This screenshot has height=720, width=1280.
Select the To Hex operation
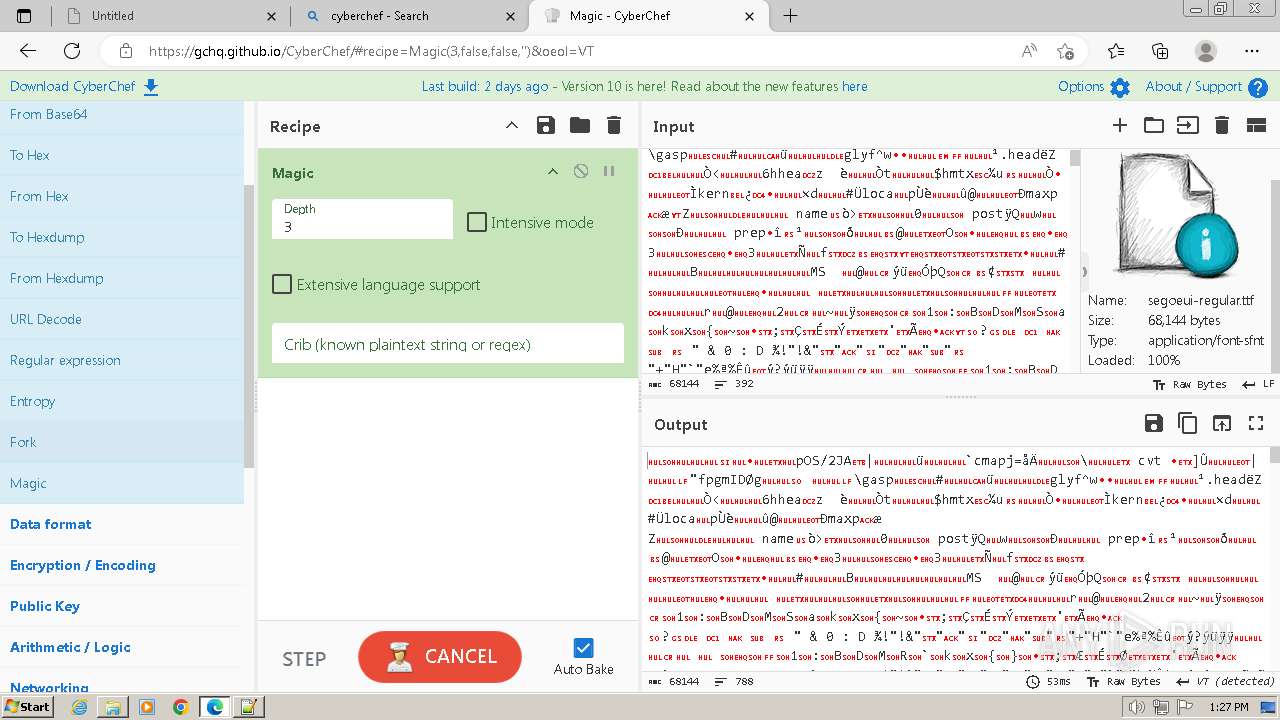(x=122, y=155)
